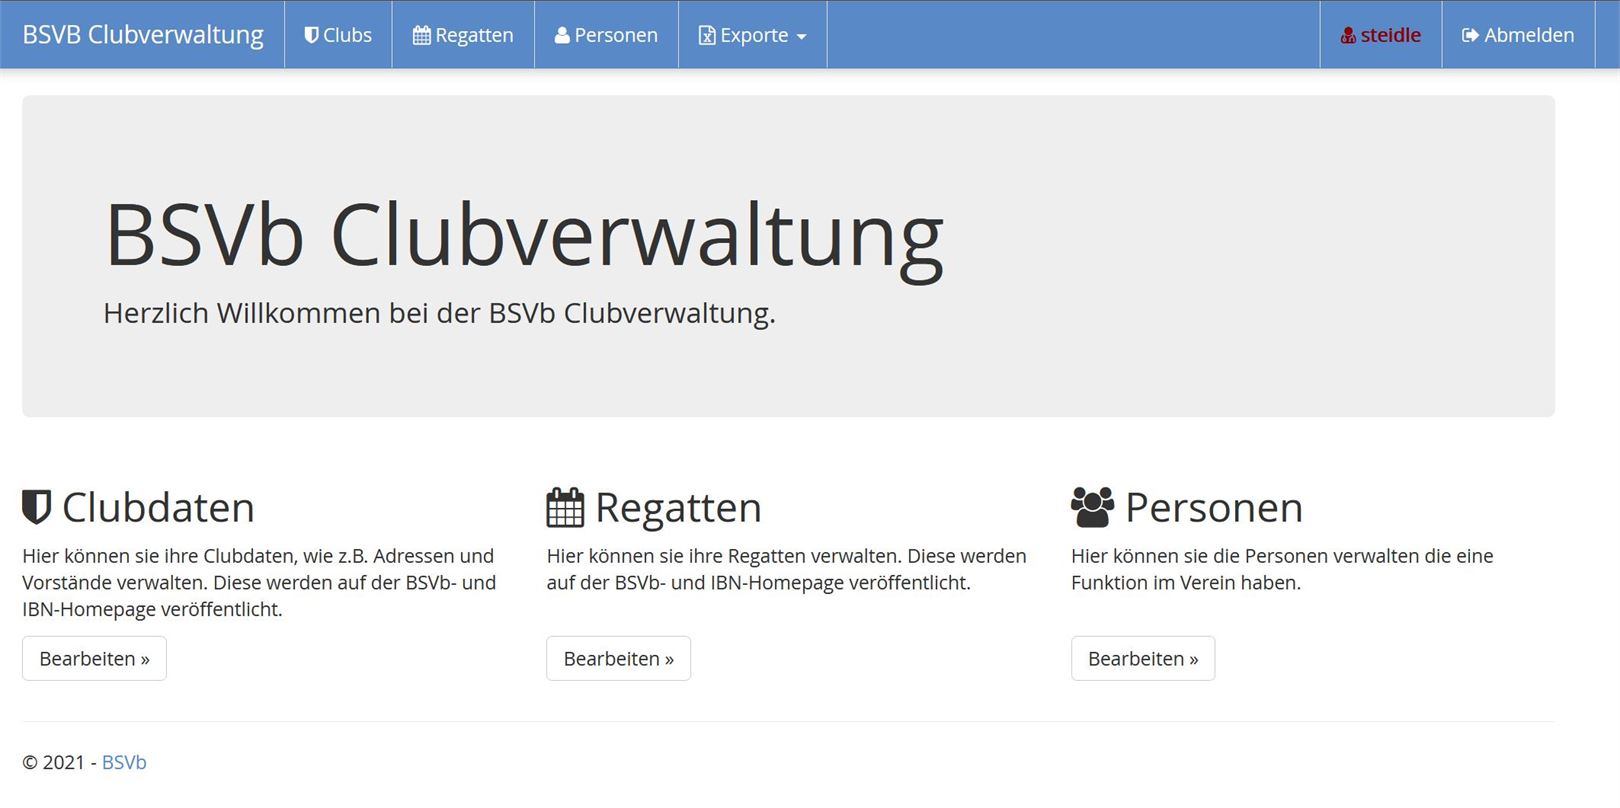Click the Herzlich Willkommen subtitle text
The height and width of the screenshot is (808, 1620).
(439, 313)
